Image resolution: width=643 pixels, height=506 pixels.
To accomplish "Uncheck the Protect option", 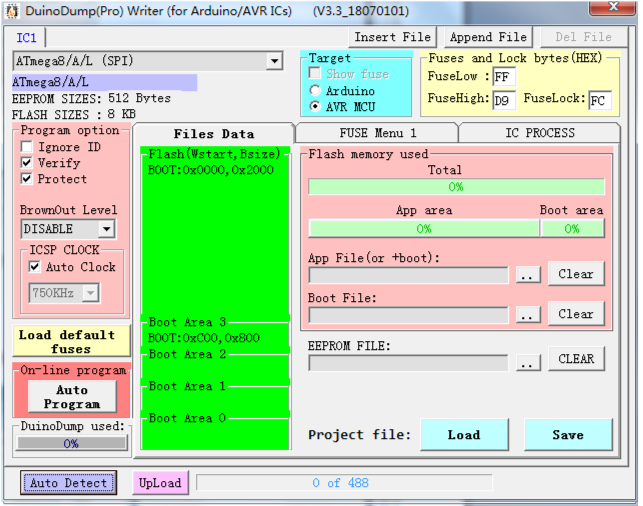I will [x=27, y=179].
